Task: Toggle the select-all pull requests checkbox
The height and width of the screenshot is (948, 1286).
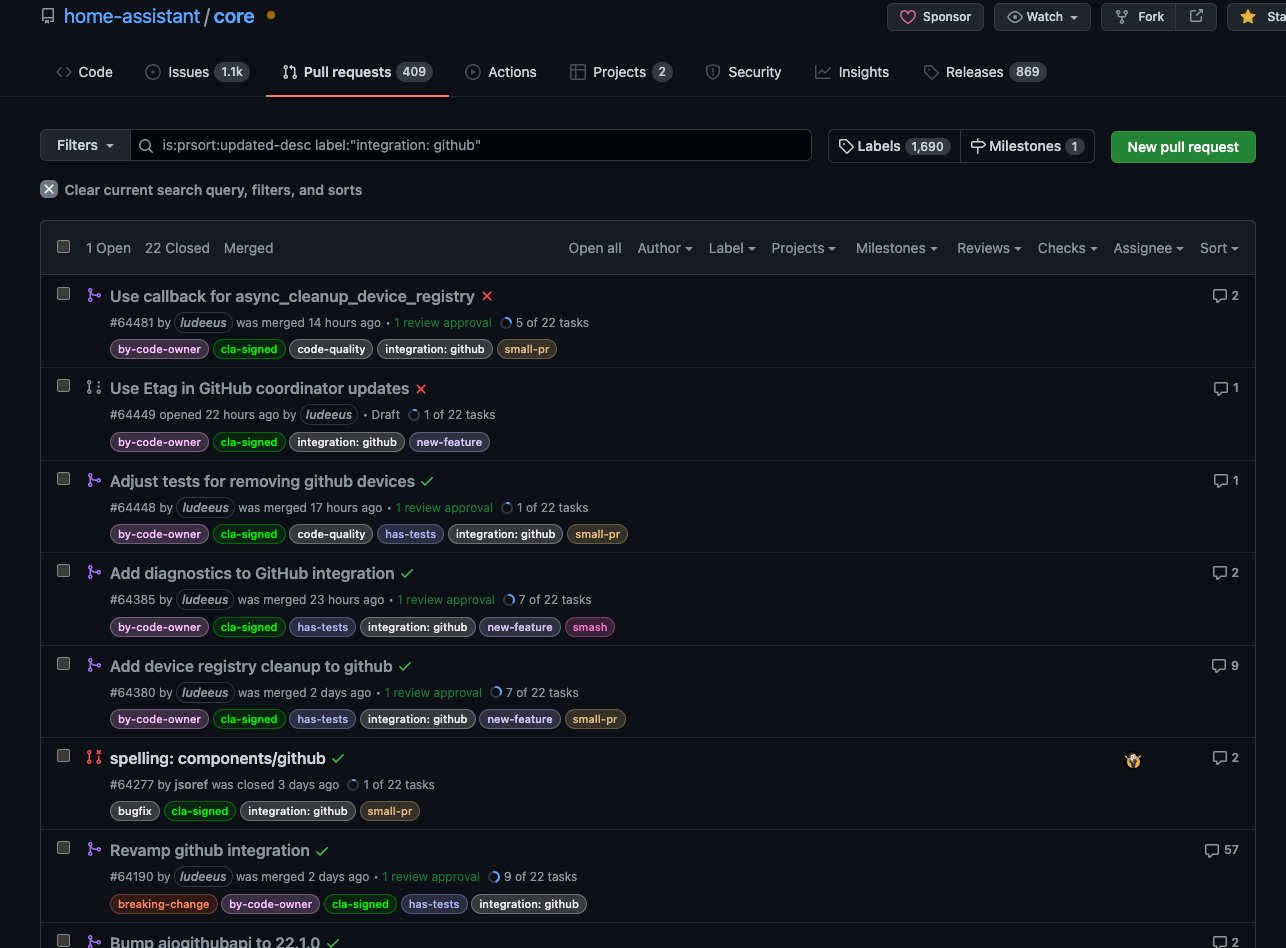Action: [64, 247]
